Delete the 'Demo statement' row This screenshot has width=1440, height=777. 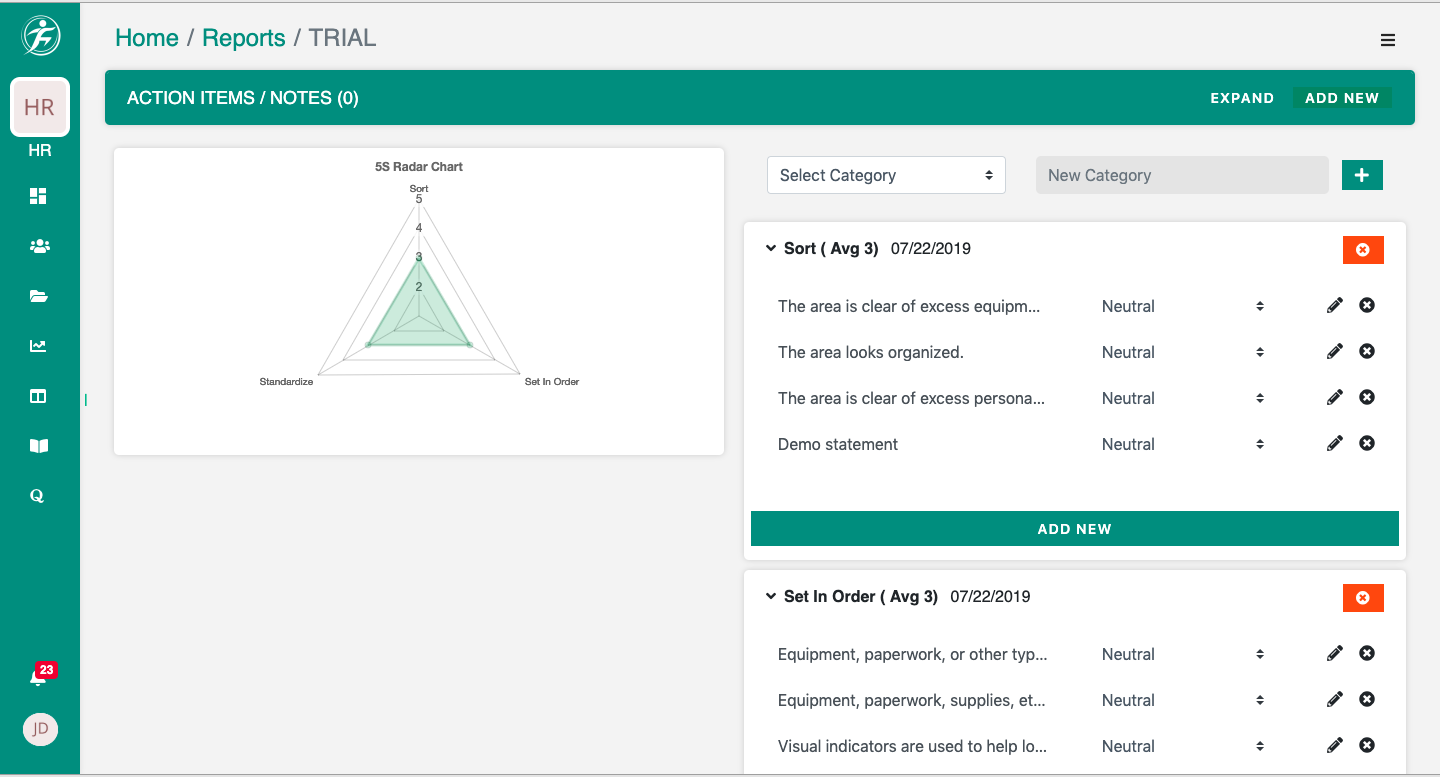pos(1367,444)
